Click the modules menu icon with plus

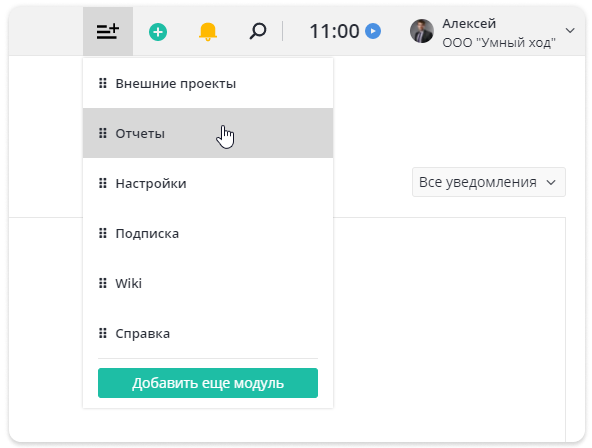108,31
